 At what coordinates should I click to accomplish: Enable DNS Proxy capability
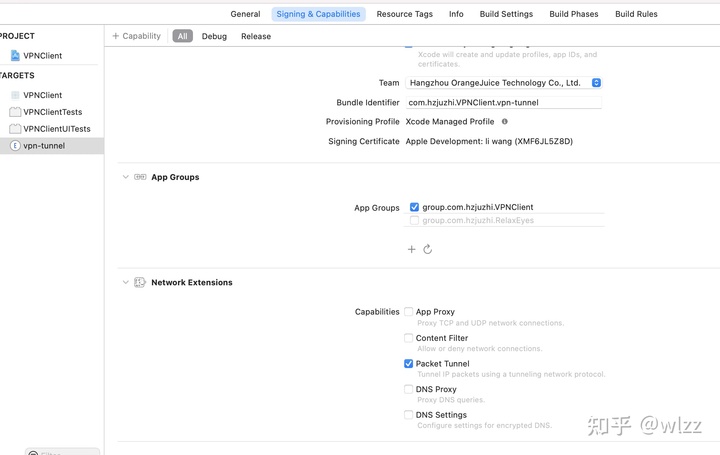point(408,389)
